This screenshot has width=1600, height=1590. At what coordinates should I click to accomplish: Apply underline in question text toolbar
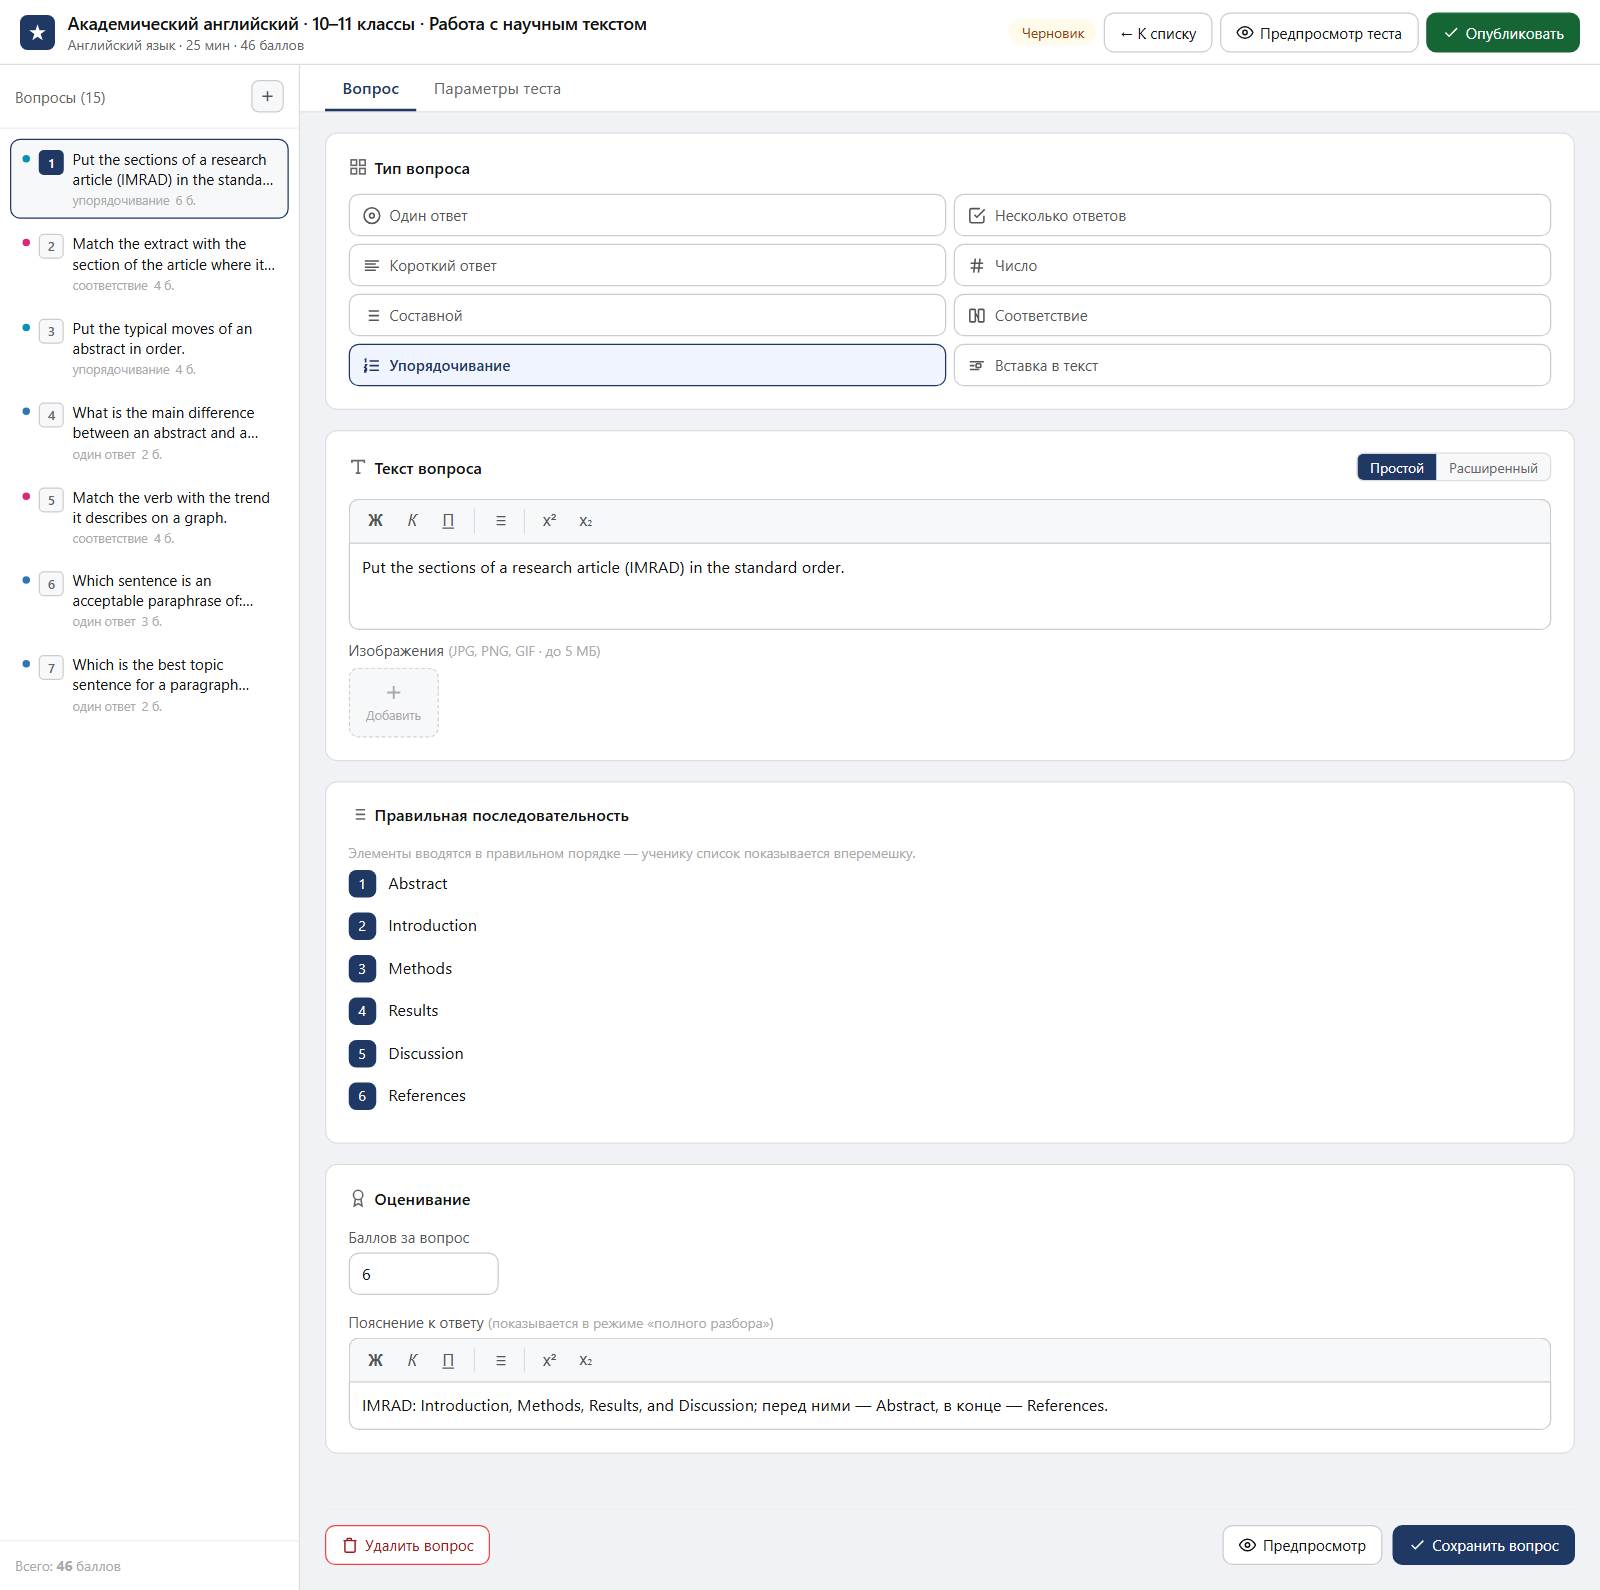448,521
